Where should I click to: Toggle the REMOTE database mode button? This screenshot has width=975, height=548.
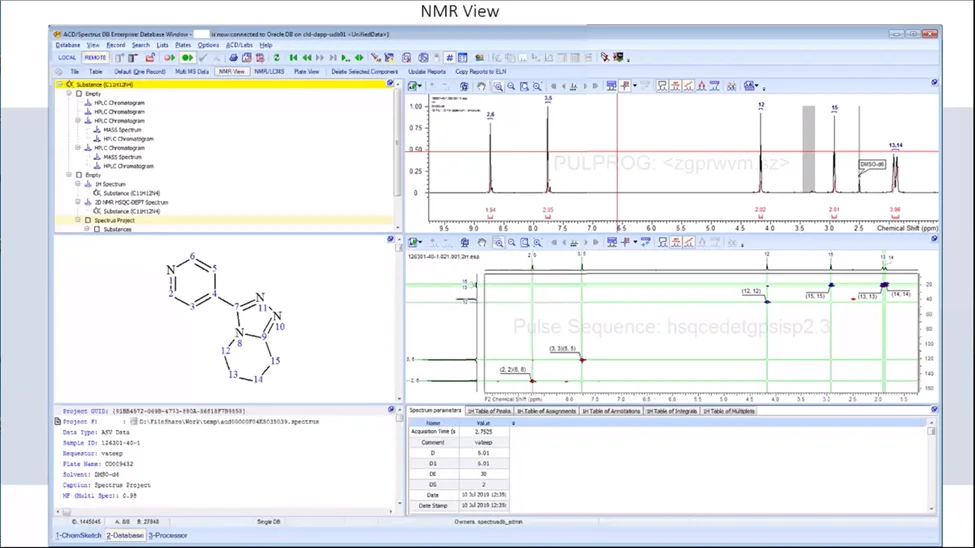click(95, 58)
